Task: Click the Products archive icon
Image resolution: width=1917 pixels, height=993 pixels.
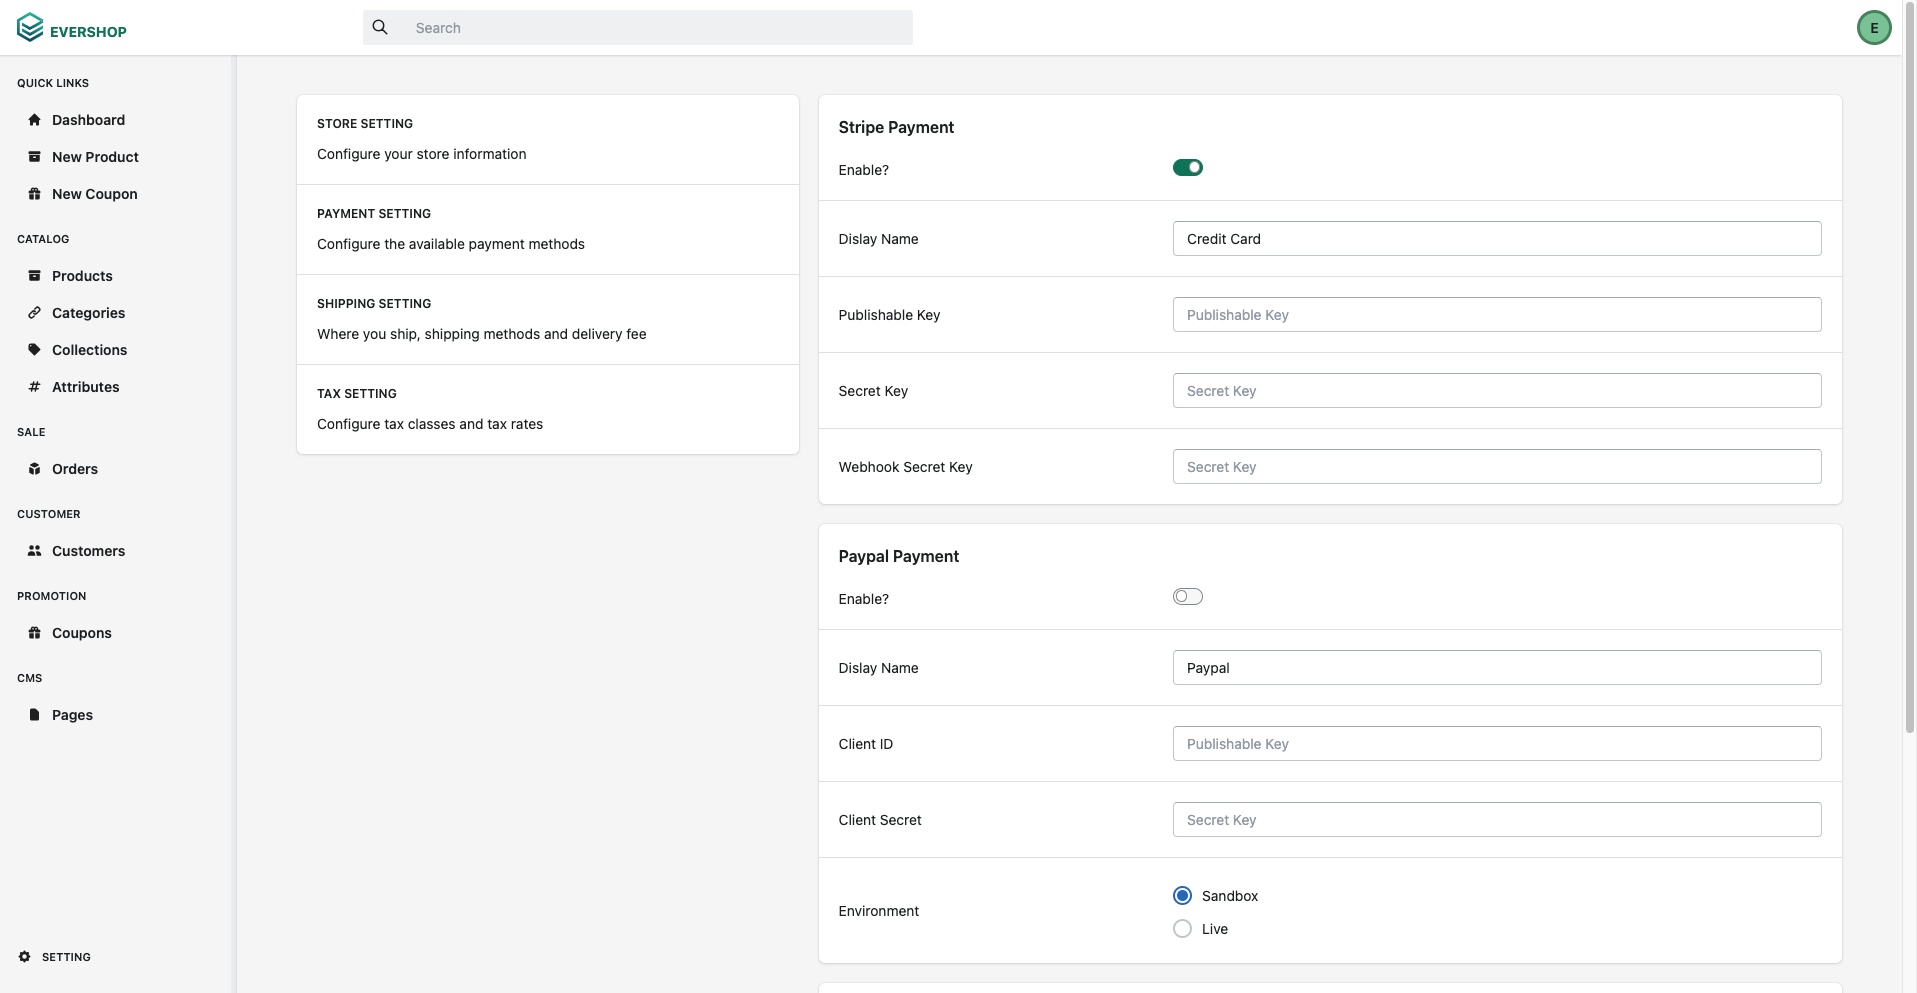Action: pos(34,276)
